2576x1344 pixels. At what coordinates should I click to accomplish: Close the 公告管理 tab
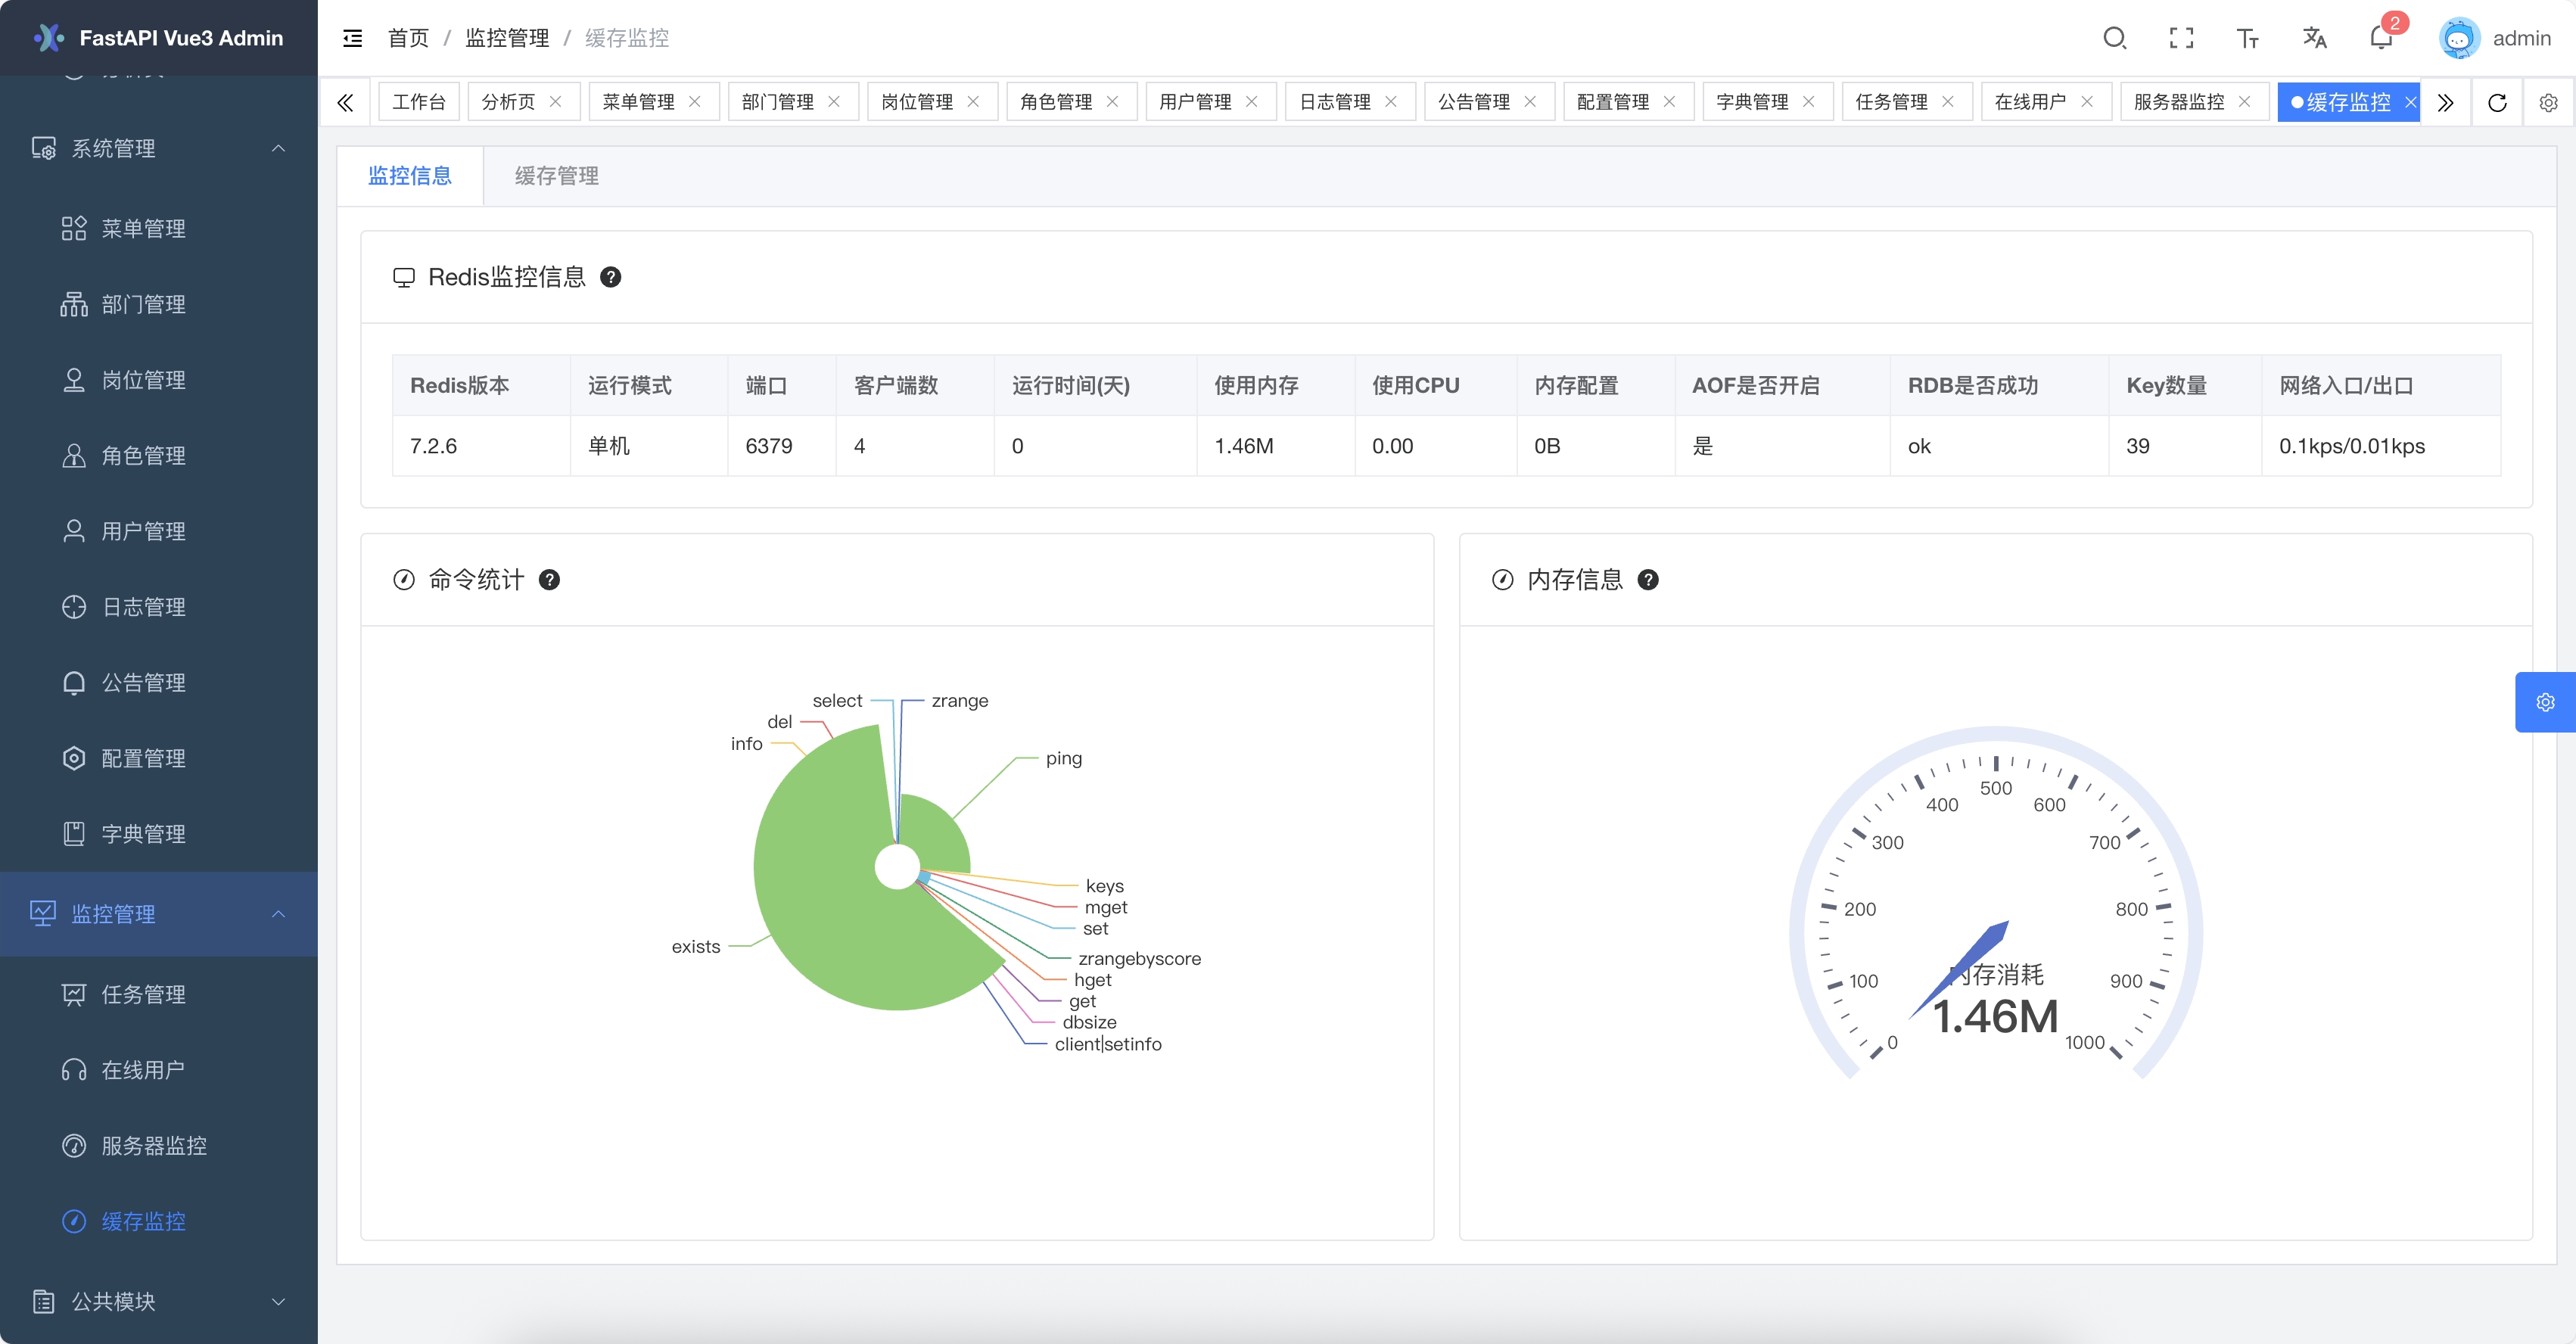click(x=1530, y=102)
